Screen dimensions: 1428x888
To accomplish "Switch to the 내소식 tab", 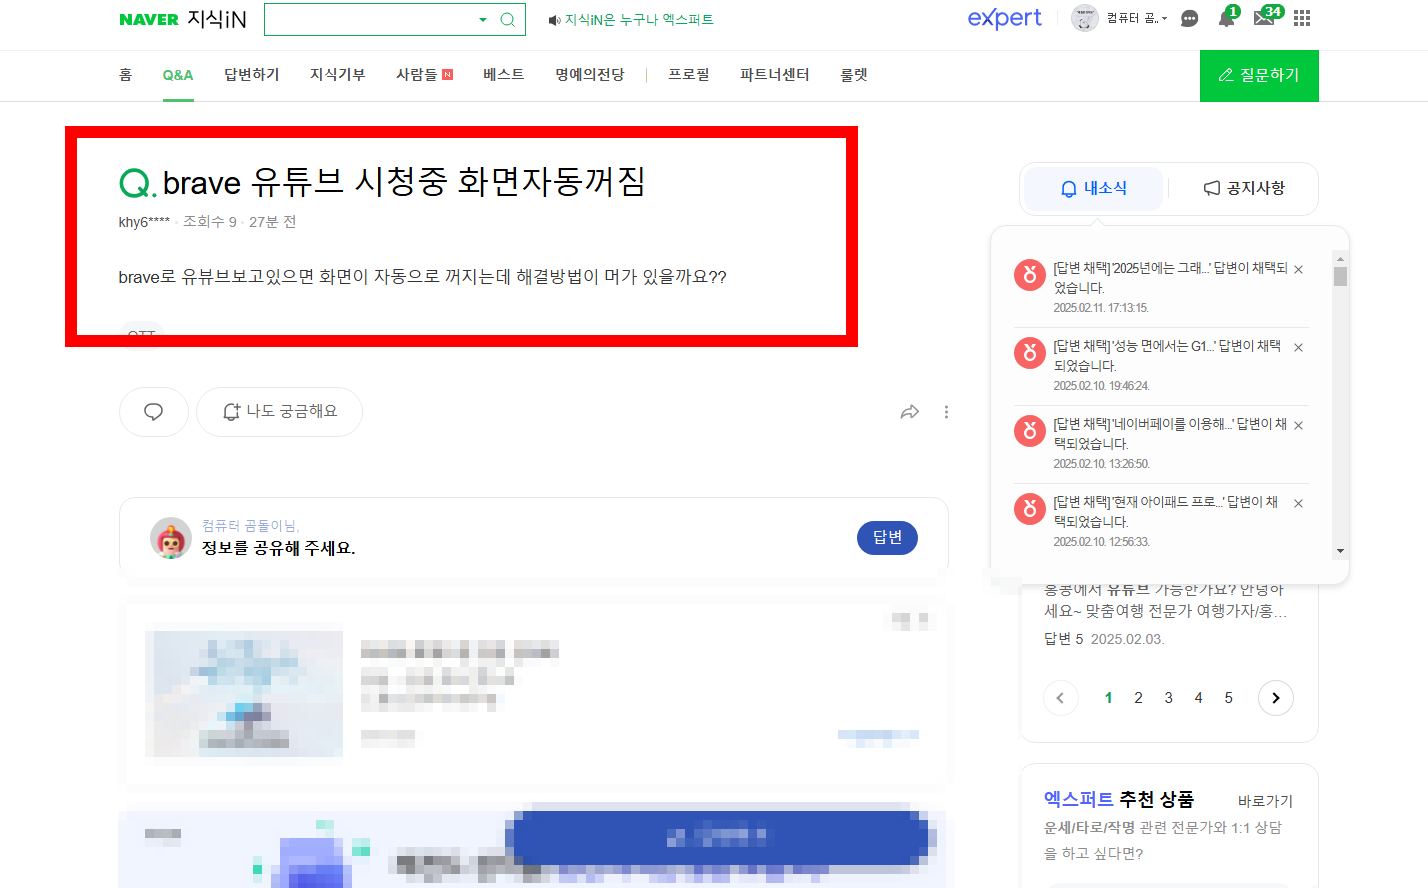I will 1093,188.
